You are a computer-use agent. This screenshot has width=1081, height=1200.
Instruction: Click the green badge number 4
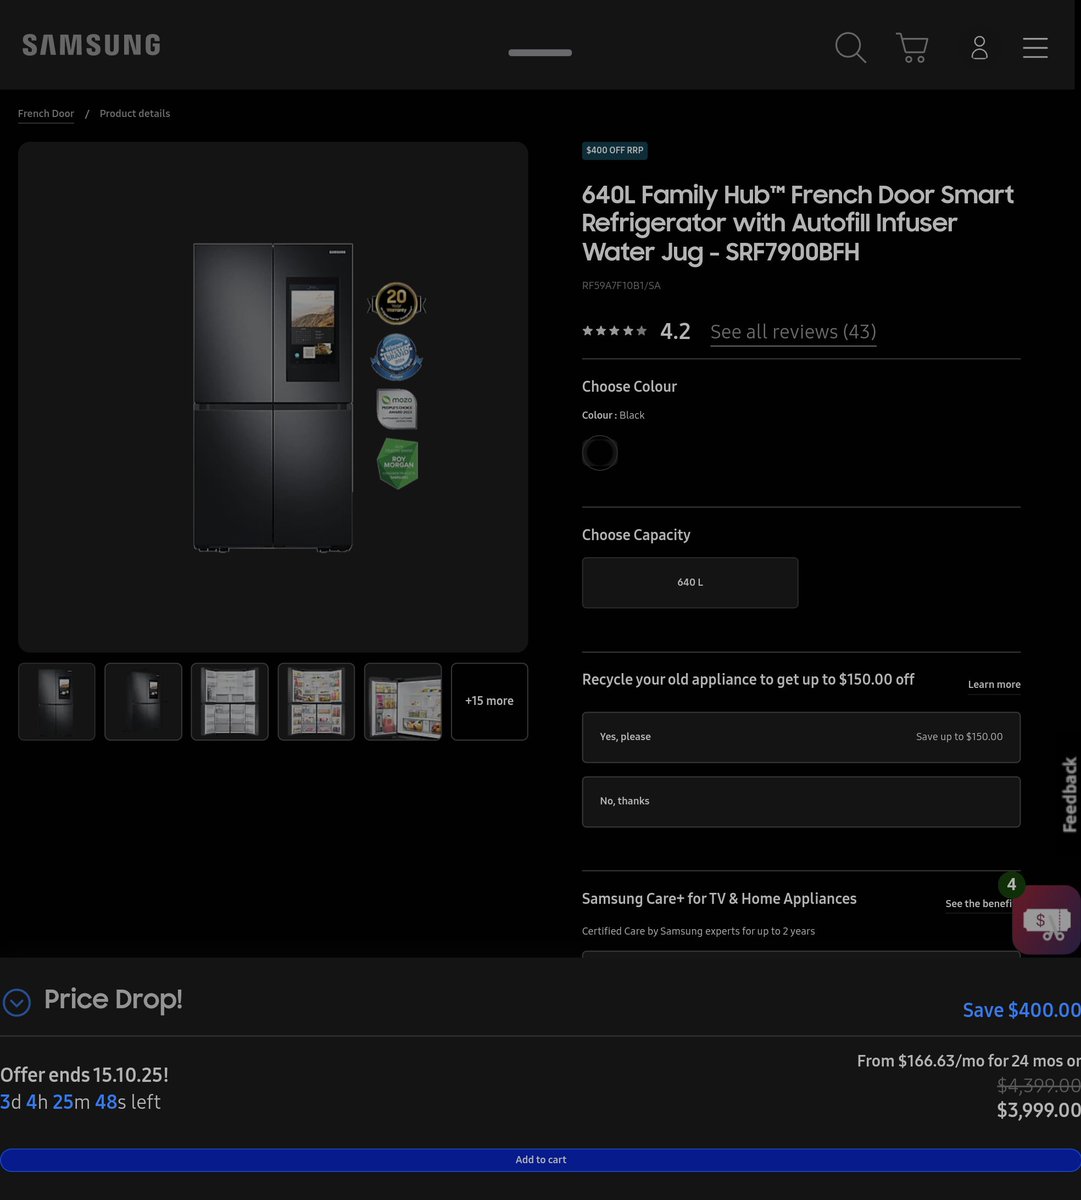tap(1011, 885)
